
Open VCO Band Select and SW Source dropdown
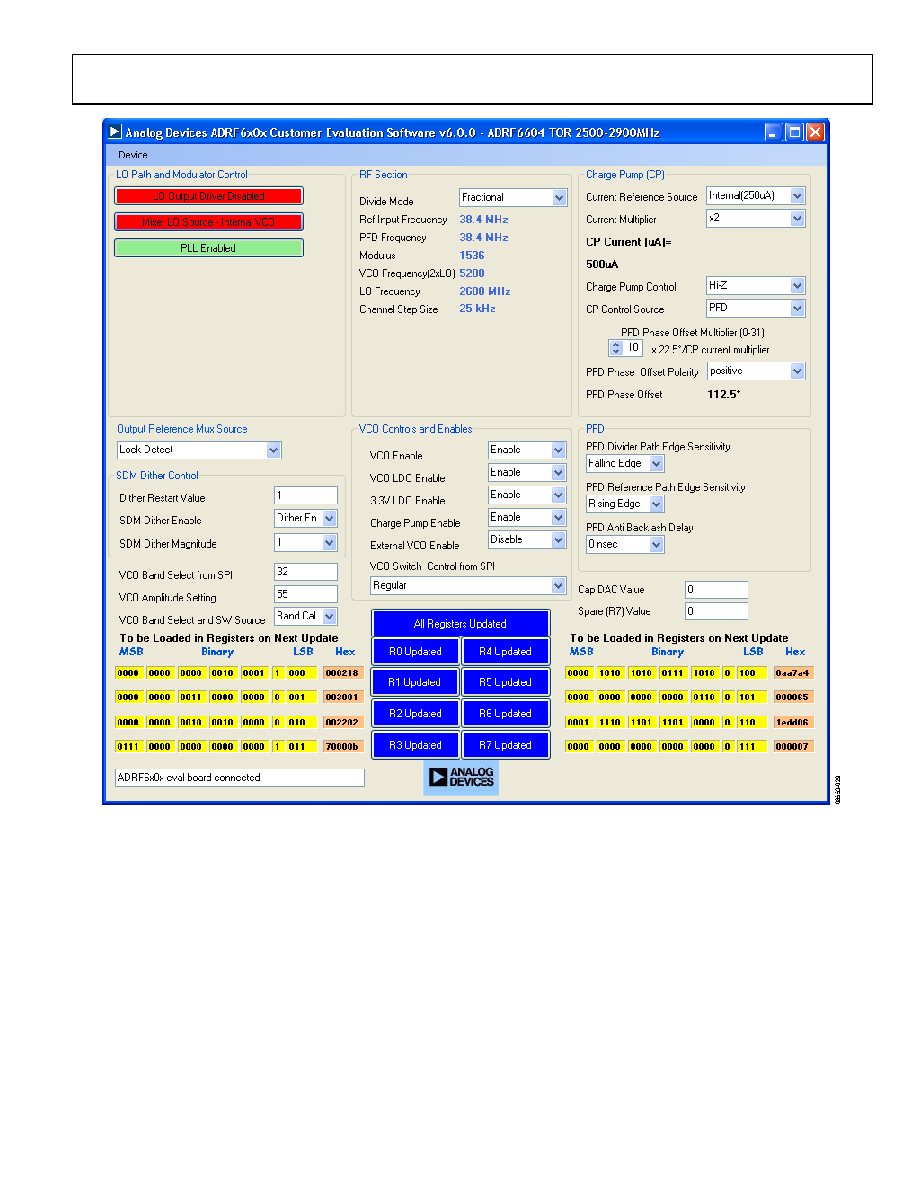tap(305, 616)
